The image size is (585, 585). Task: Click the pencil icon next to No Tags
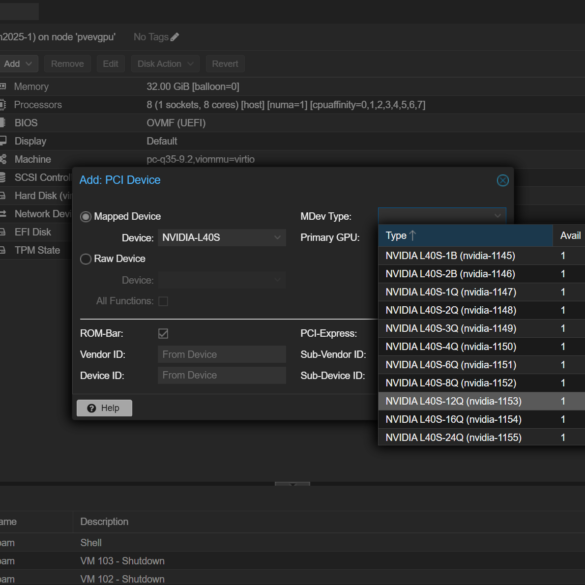pyautogui.click(x=175, y=37)
